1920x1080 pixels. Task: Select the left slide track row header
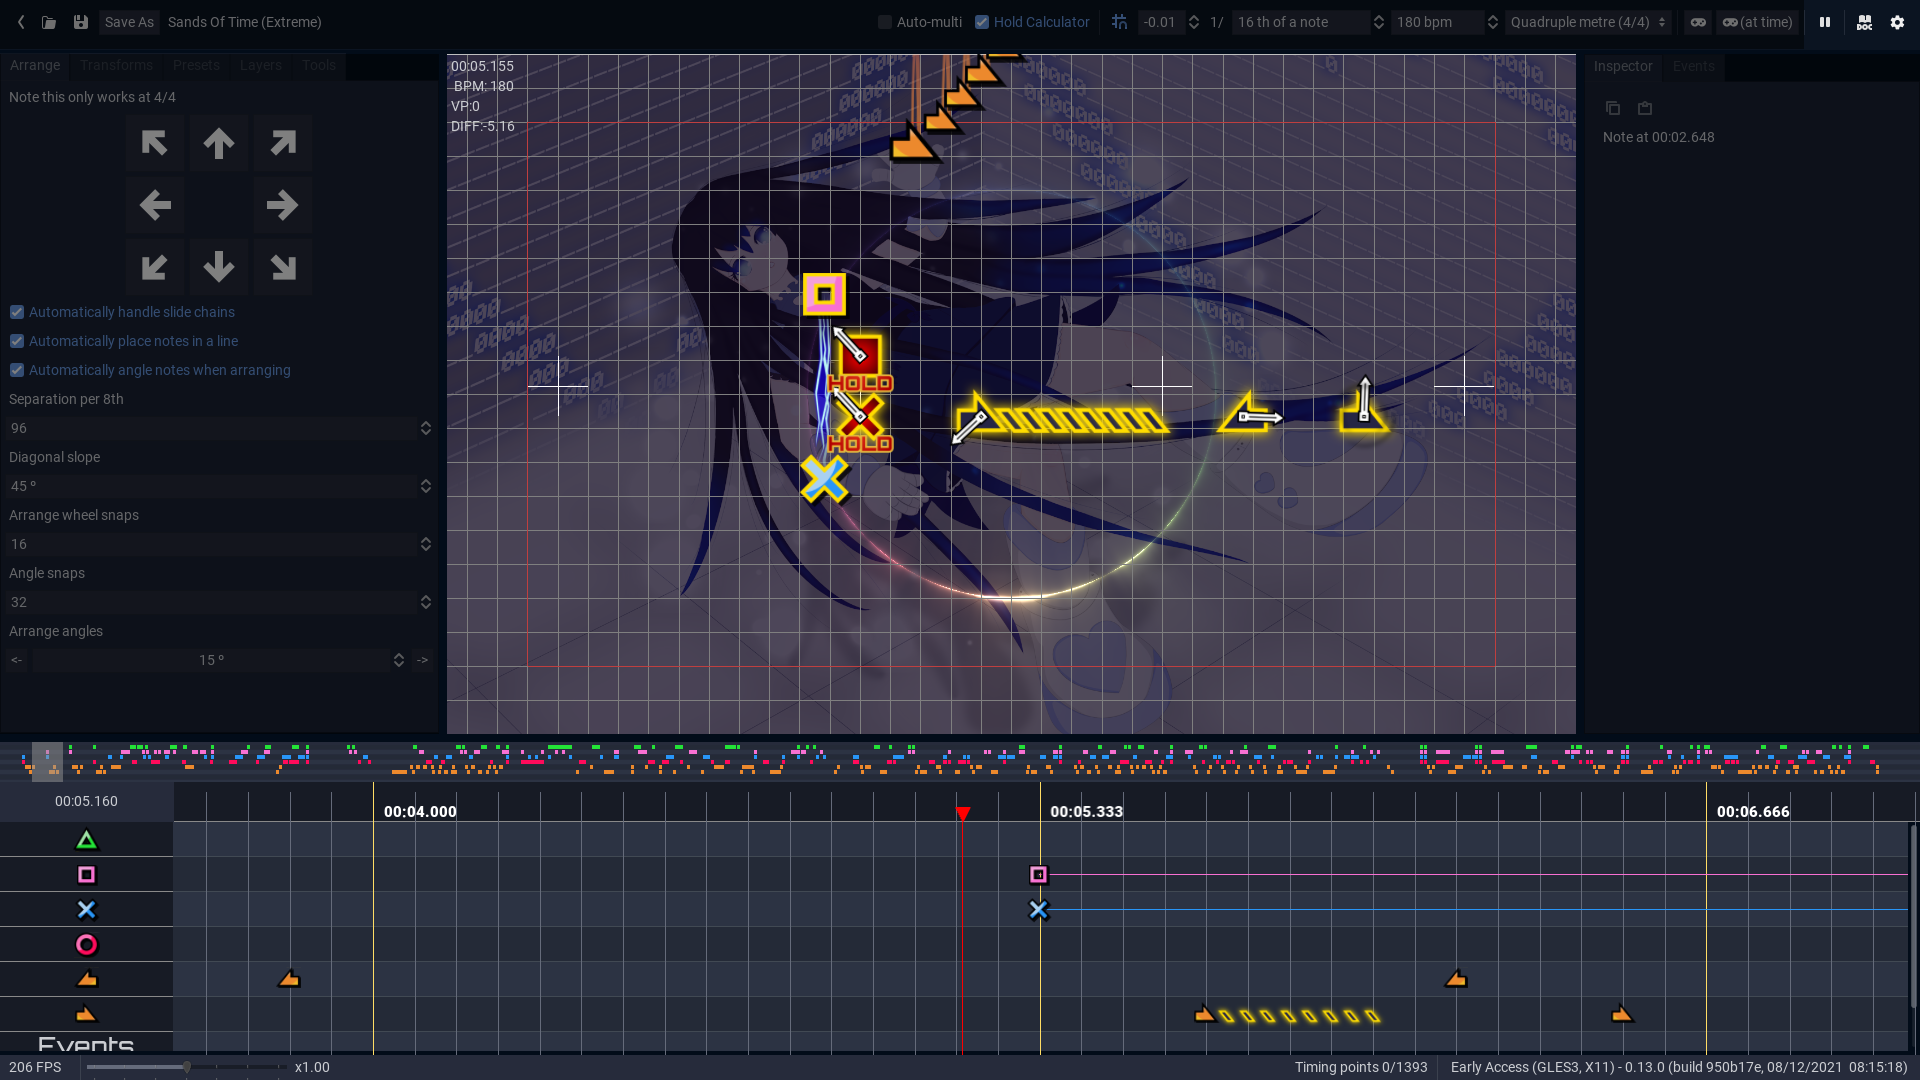tap(86, 980)
